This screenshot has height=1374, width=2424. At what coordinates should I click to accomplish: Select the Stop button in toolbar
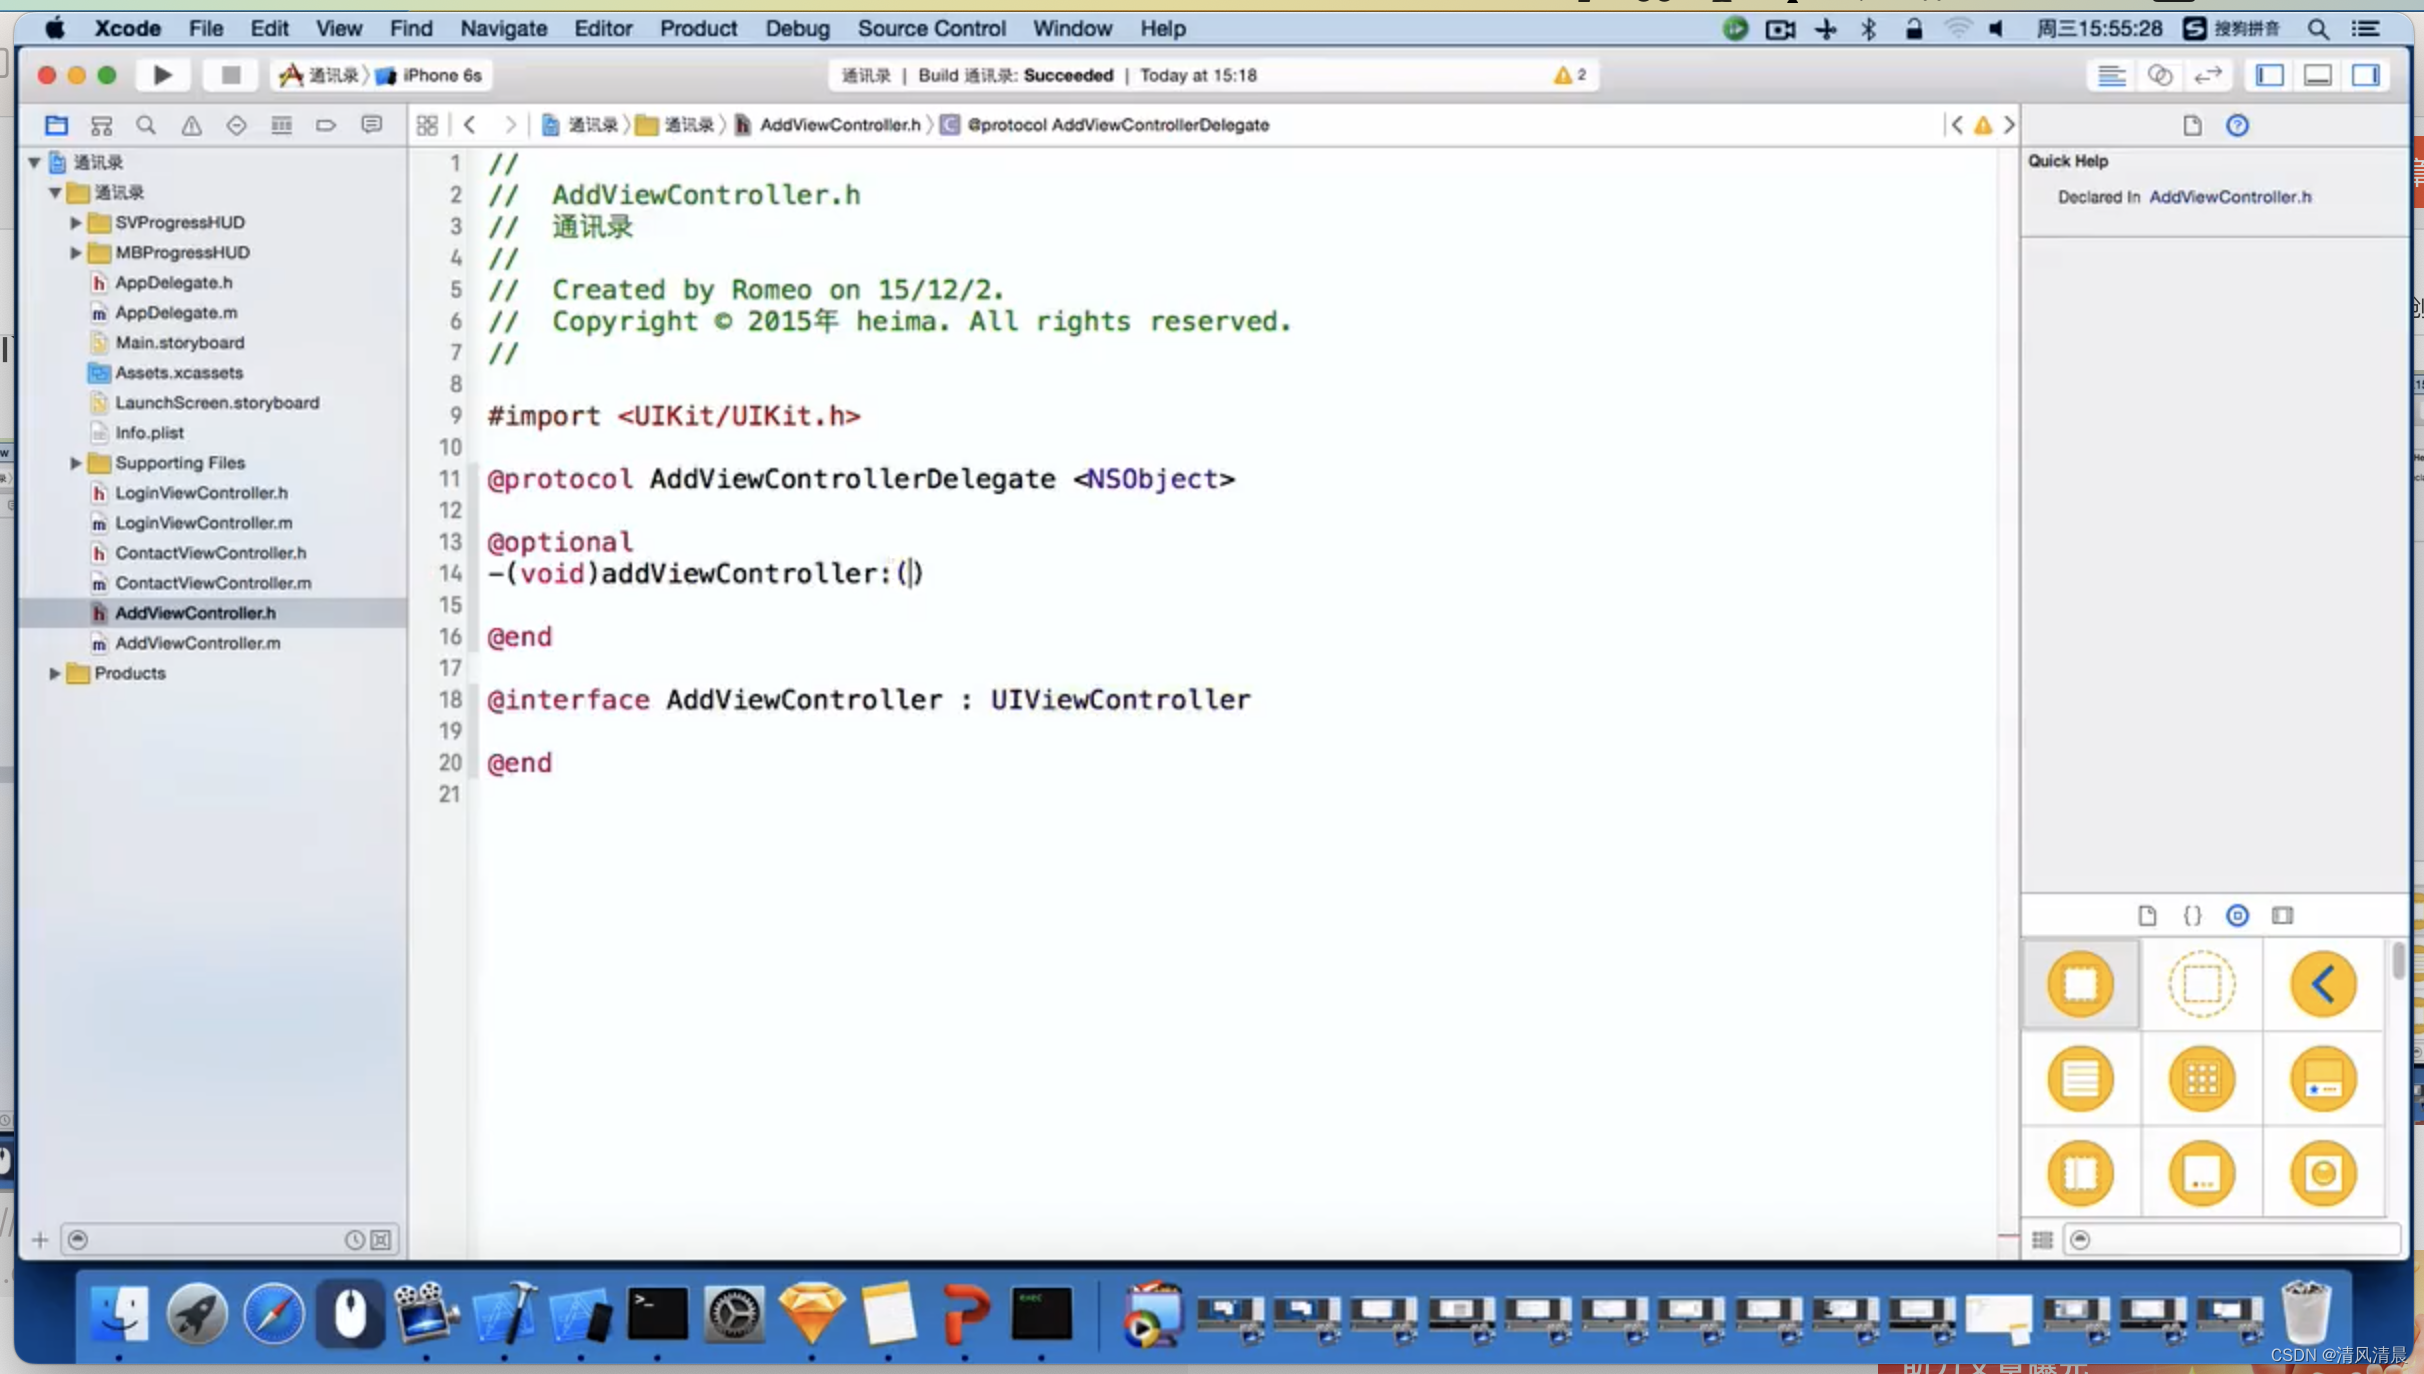(230, 75)
